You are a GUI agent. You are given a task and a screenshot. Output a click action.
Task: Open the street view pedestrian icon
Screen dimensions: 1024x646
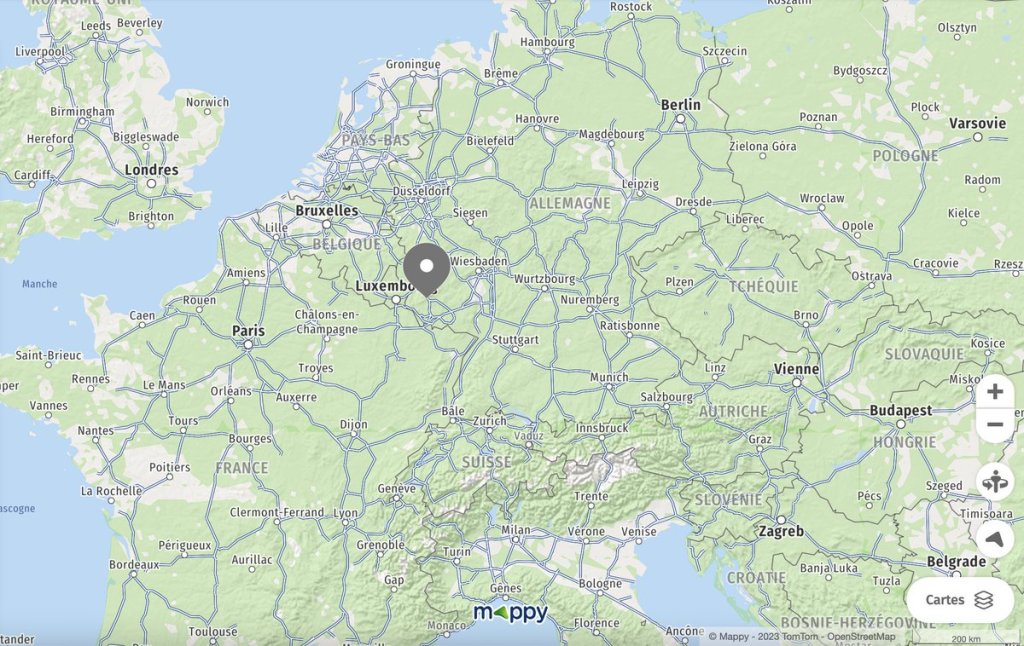click(995, 483)
